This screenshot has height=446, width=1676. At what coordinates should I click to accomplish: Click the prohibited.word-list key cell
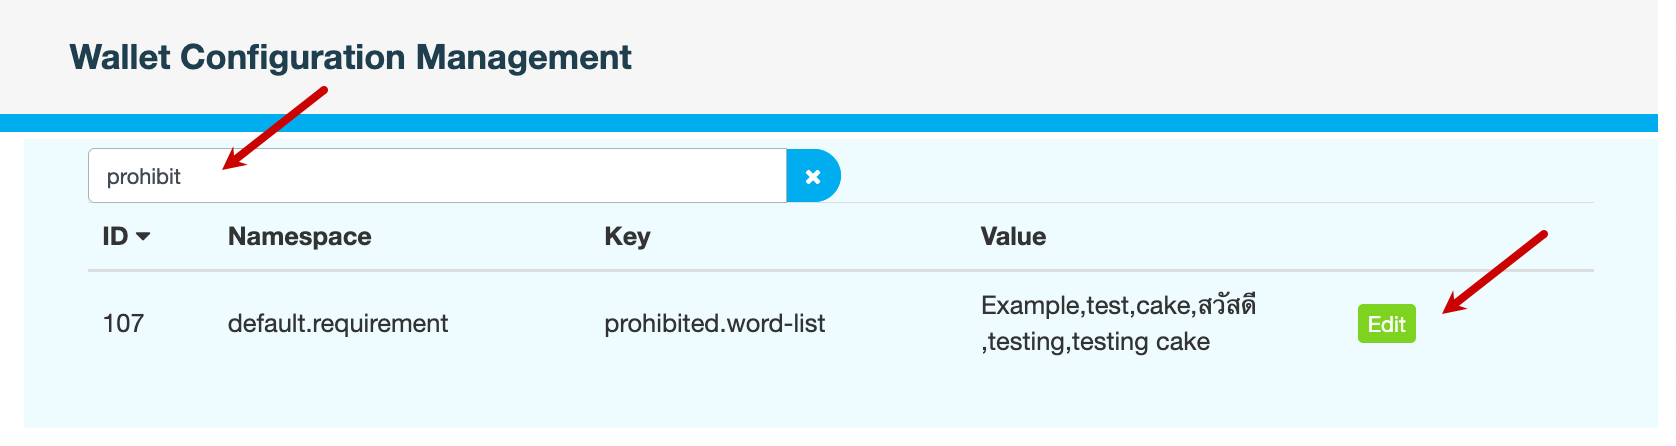click(x=714, y=324)
